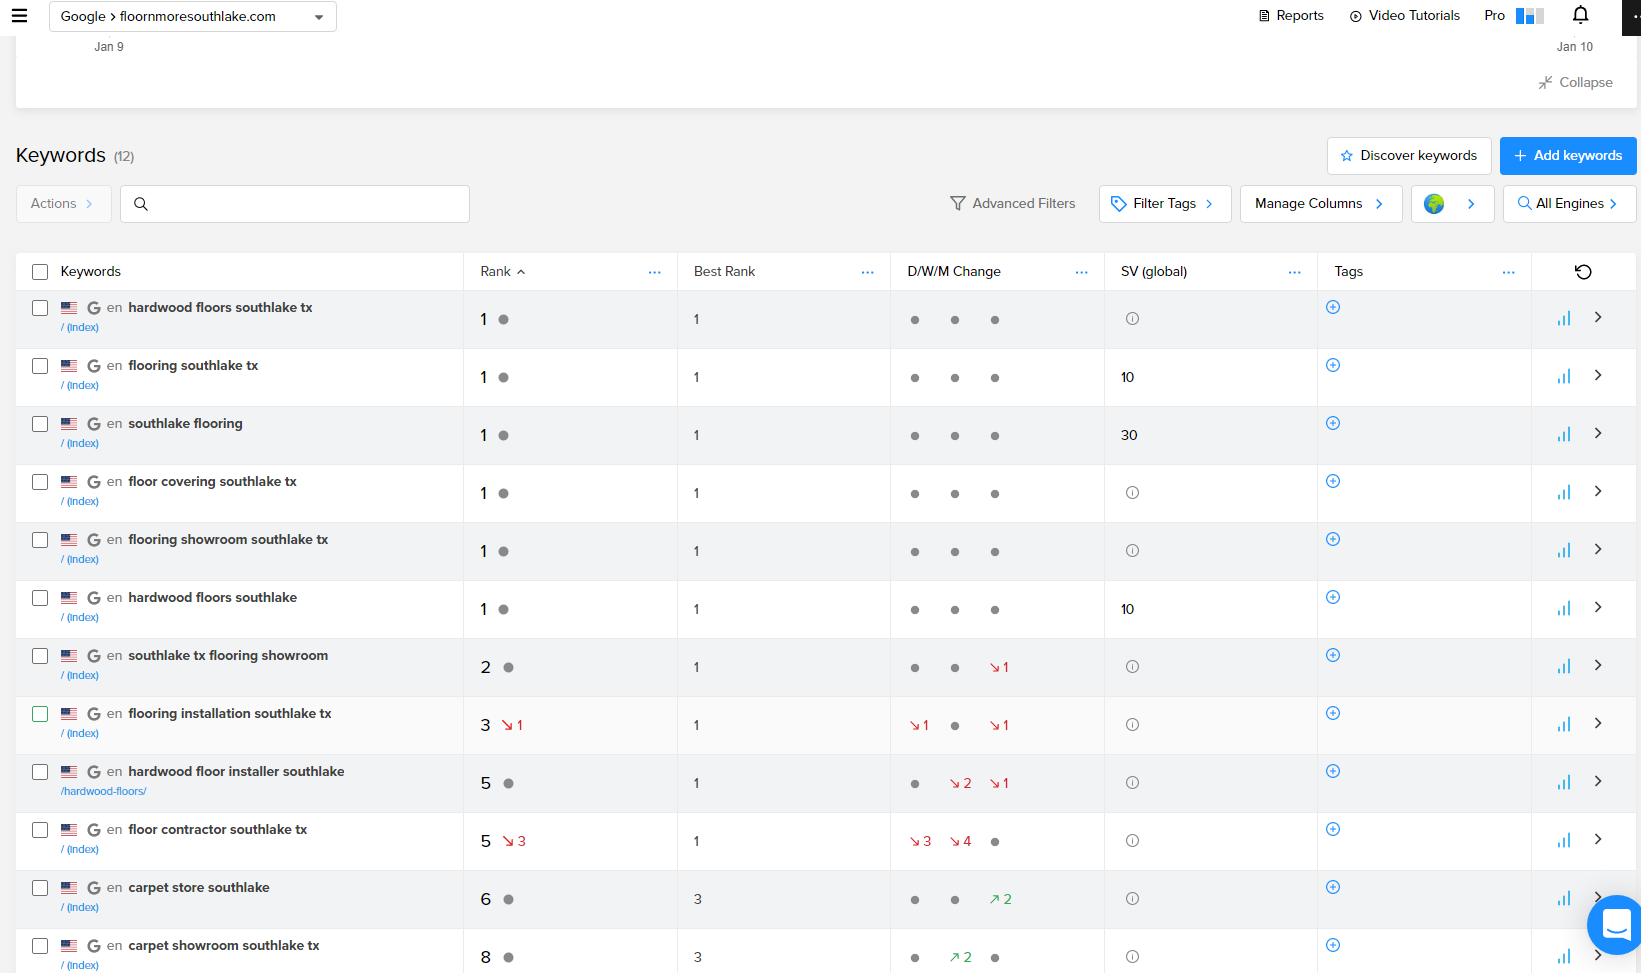Check flooring showroom southlake tx row
The image size is (1641, 973).
pos(40,540)
